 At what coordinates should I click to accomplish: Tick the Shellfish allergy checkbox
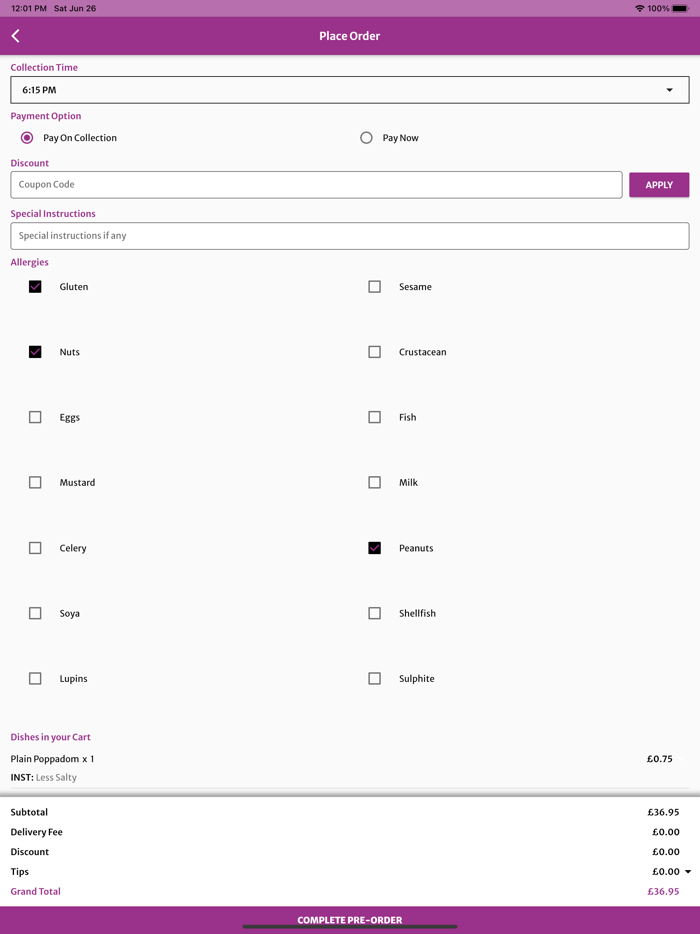tap(375, 613)
